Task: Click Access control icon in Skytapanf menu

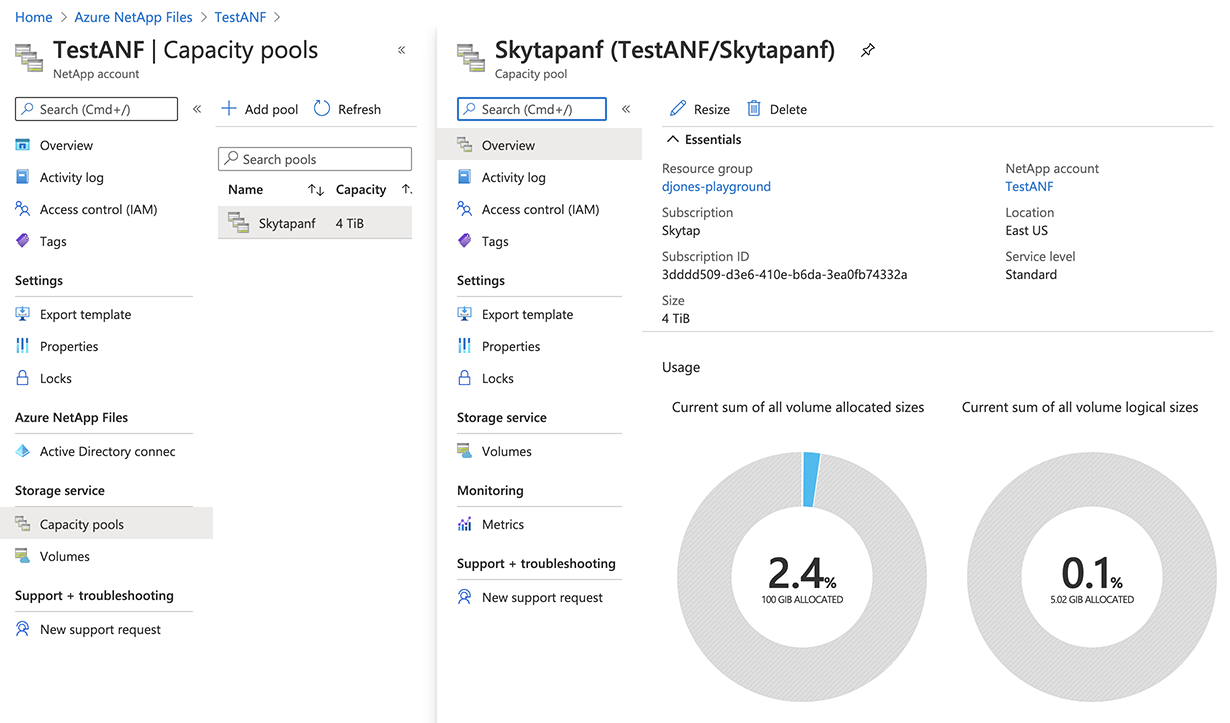Action: [465, 209]
